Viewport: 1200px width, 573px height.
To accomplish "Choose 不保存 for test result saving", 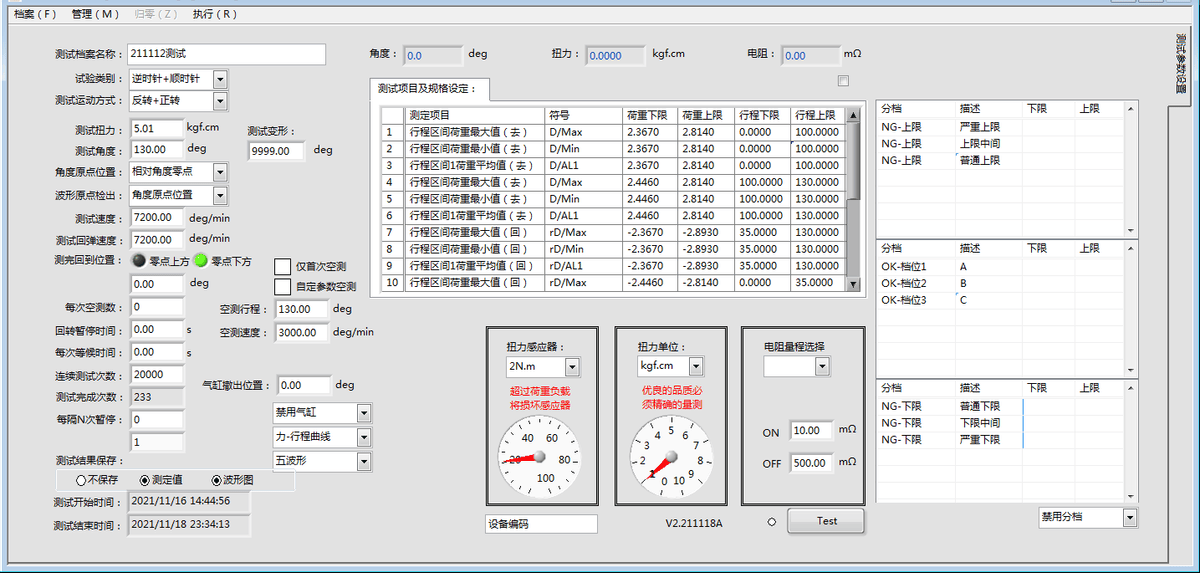I will click(81, 480).
